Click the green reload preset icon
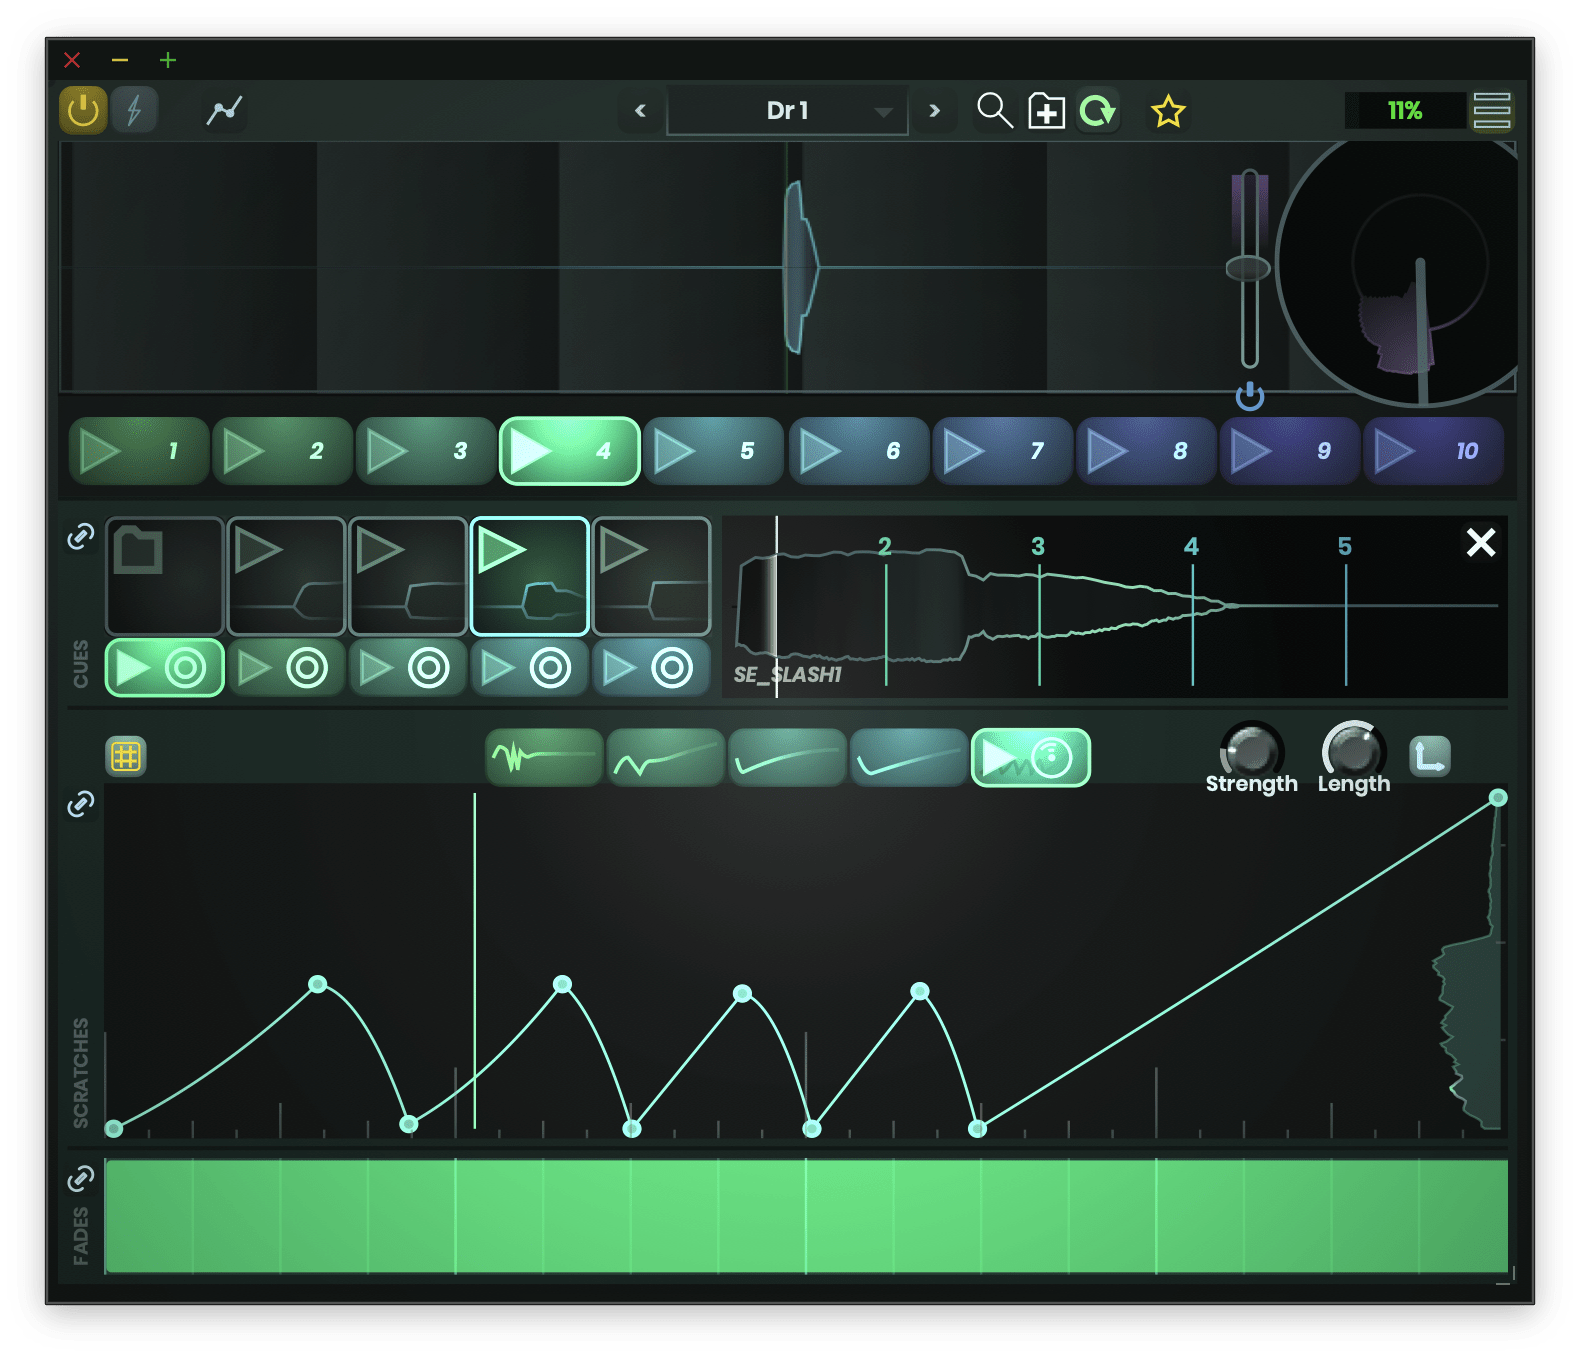This screenshot has width=1580, height=1358. click(1098, 111)
